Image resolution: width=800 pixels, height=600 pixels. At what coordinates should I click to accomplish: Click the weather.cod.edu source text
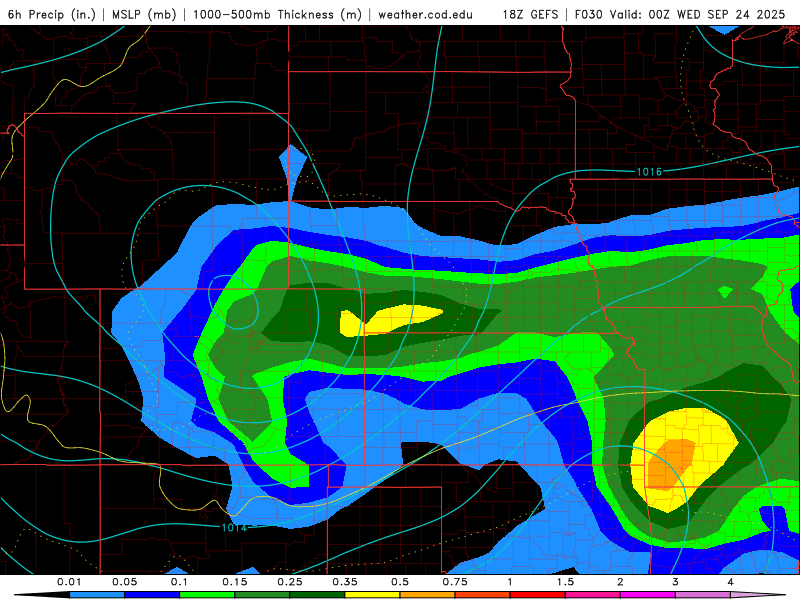(425, 14)
